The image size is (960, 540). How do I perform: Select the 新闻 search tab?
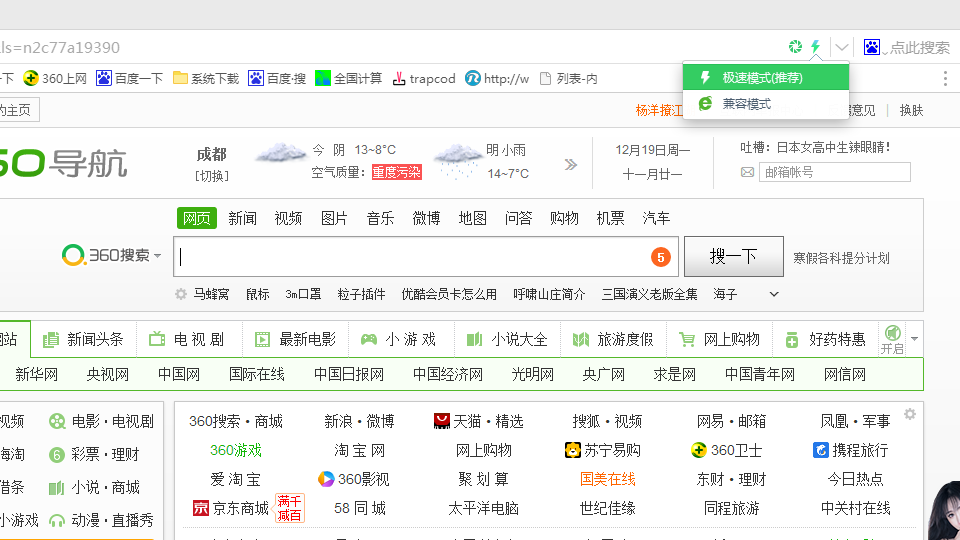242,218
